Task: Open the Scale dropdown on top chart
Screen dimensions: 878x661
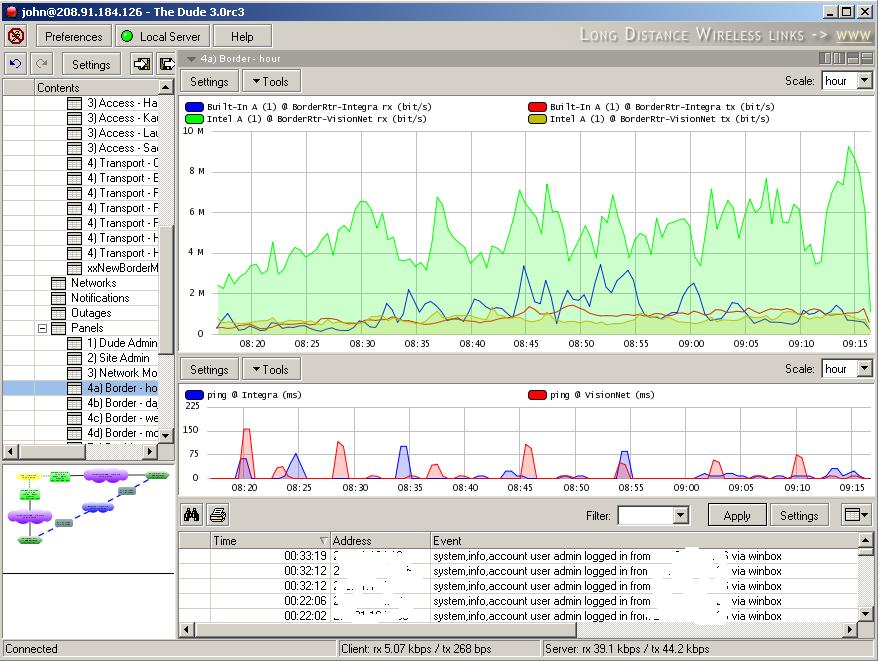Action: pyautogui.click(x=864, y=81)
